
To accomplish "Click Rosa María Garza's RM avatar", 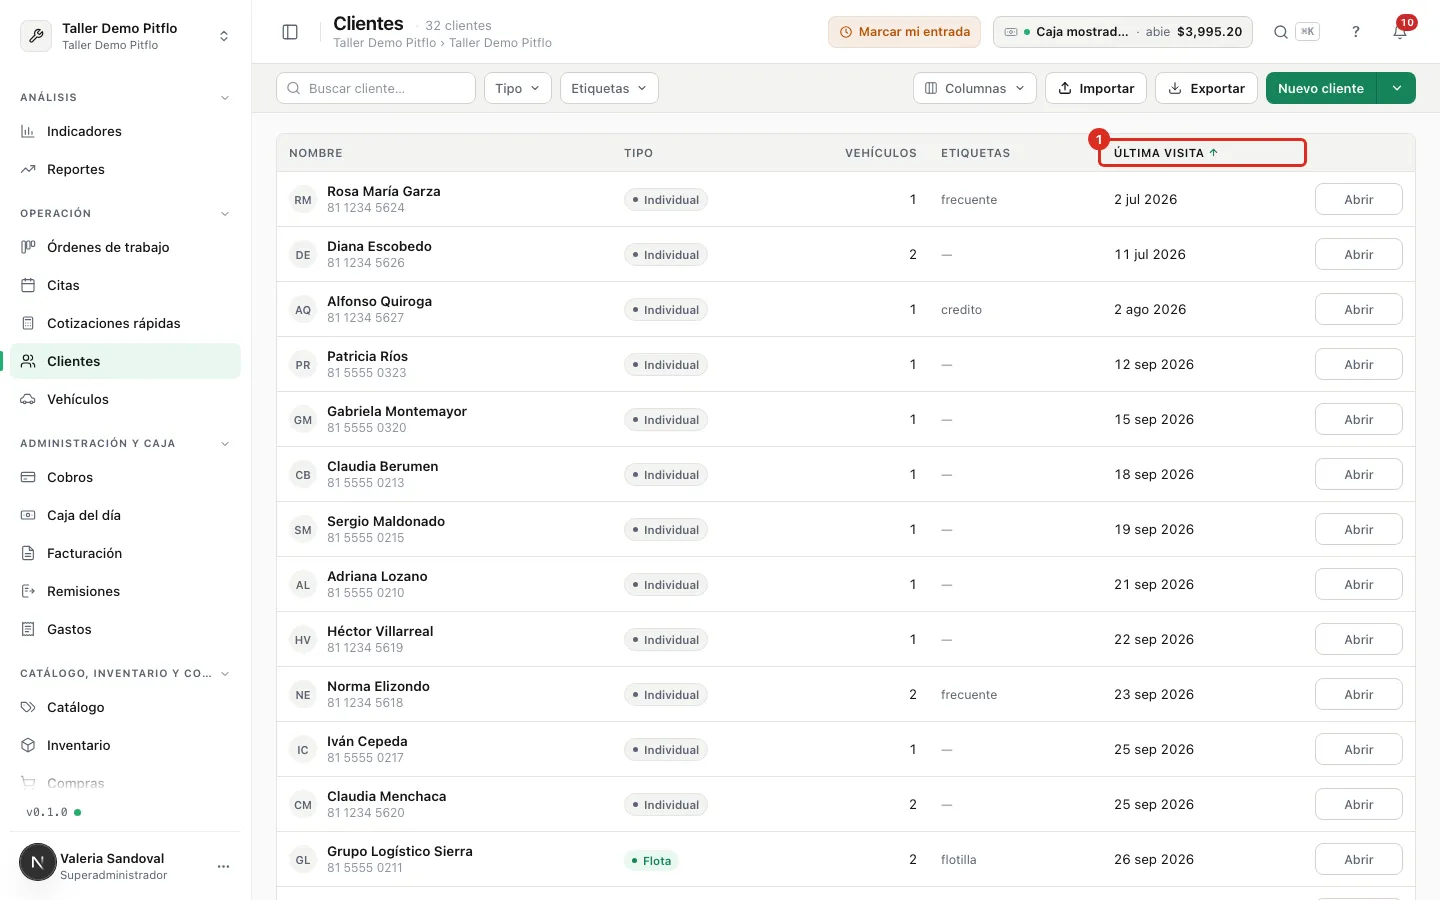I will [303, 200].
